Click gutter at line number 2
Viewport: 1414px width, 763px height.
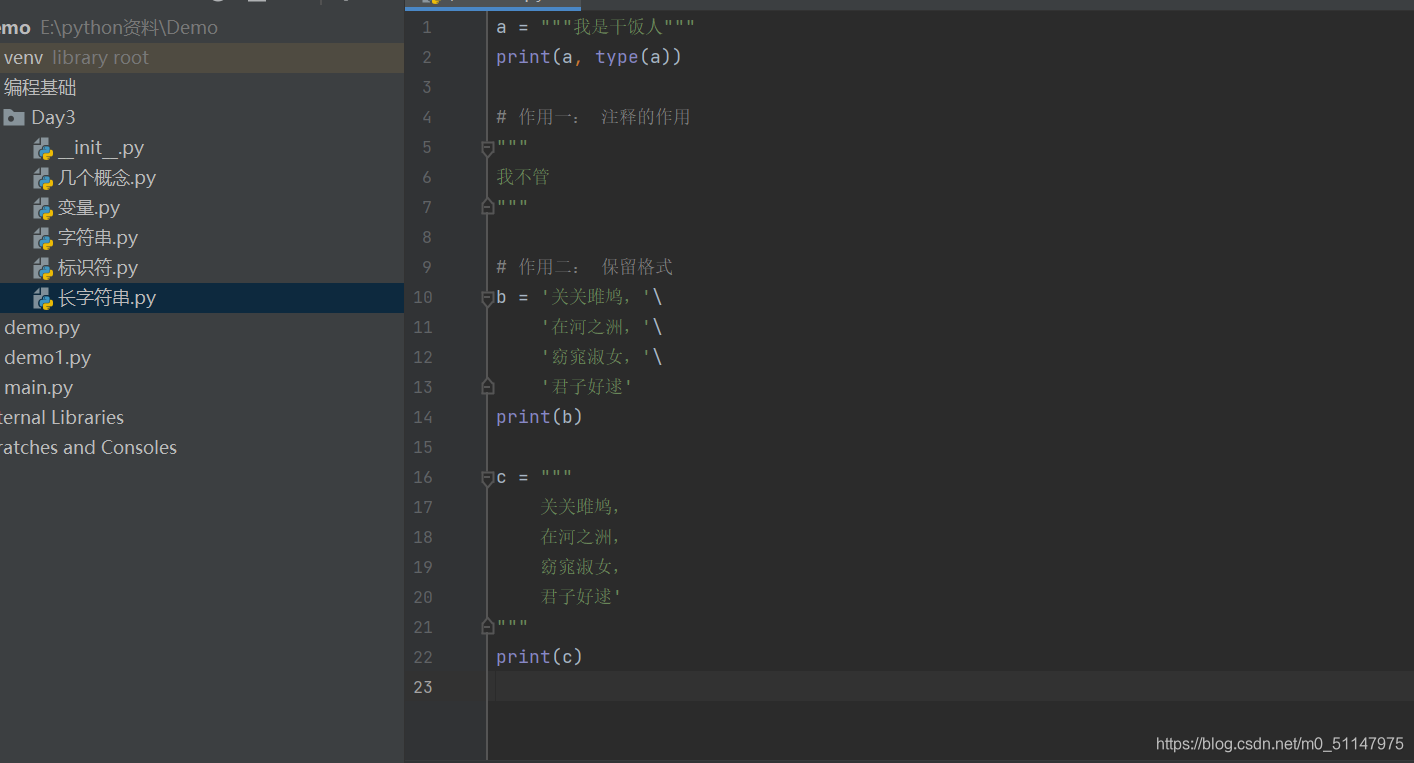click(427, 58)
